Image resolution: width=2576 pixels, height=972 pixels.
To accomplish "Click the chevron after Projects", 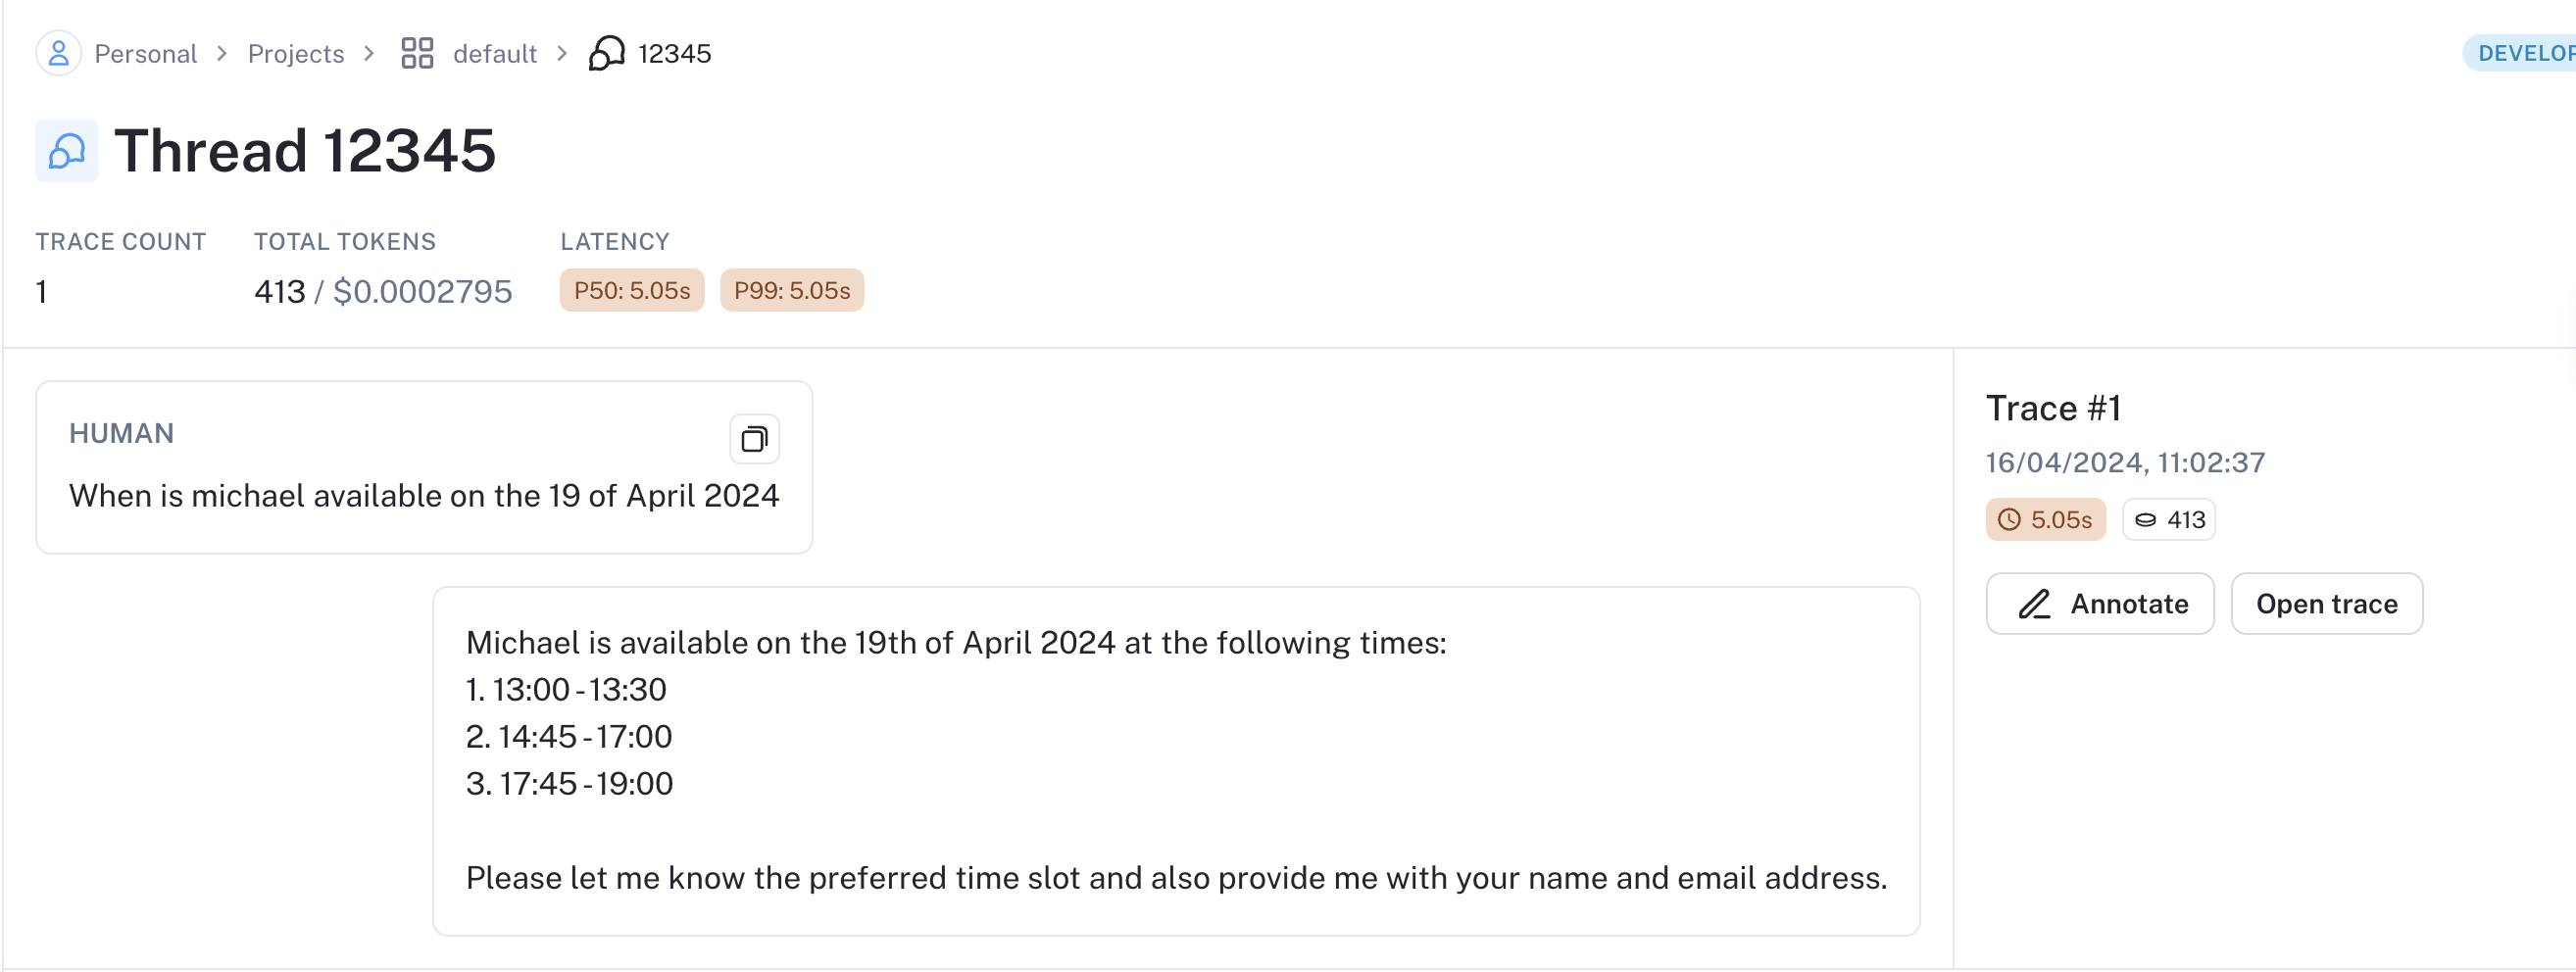I will 369,53.
